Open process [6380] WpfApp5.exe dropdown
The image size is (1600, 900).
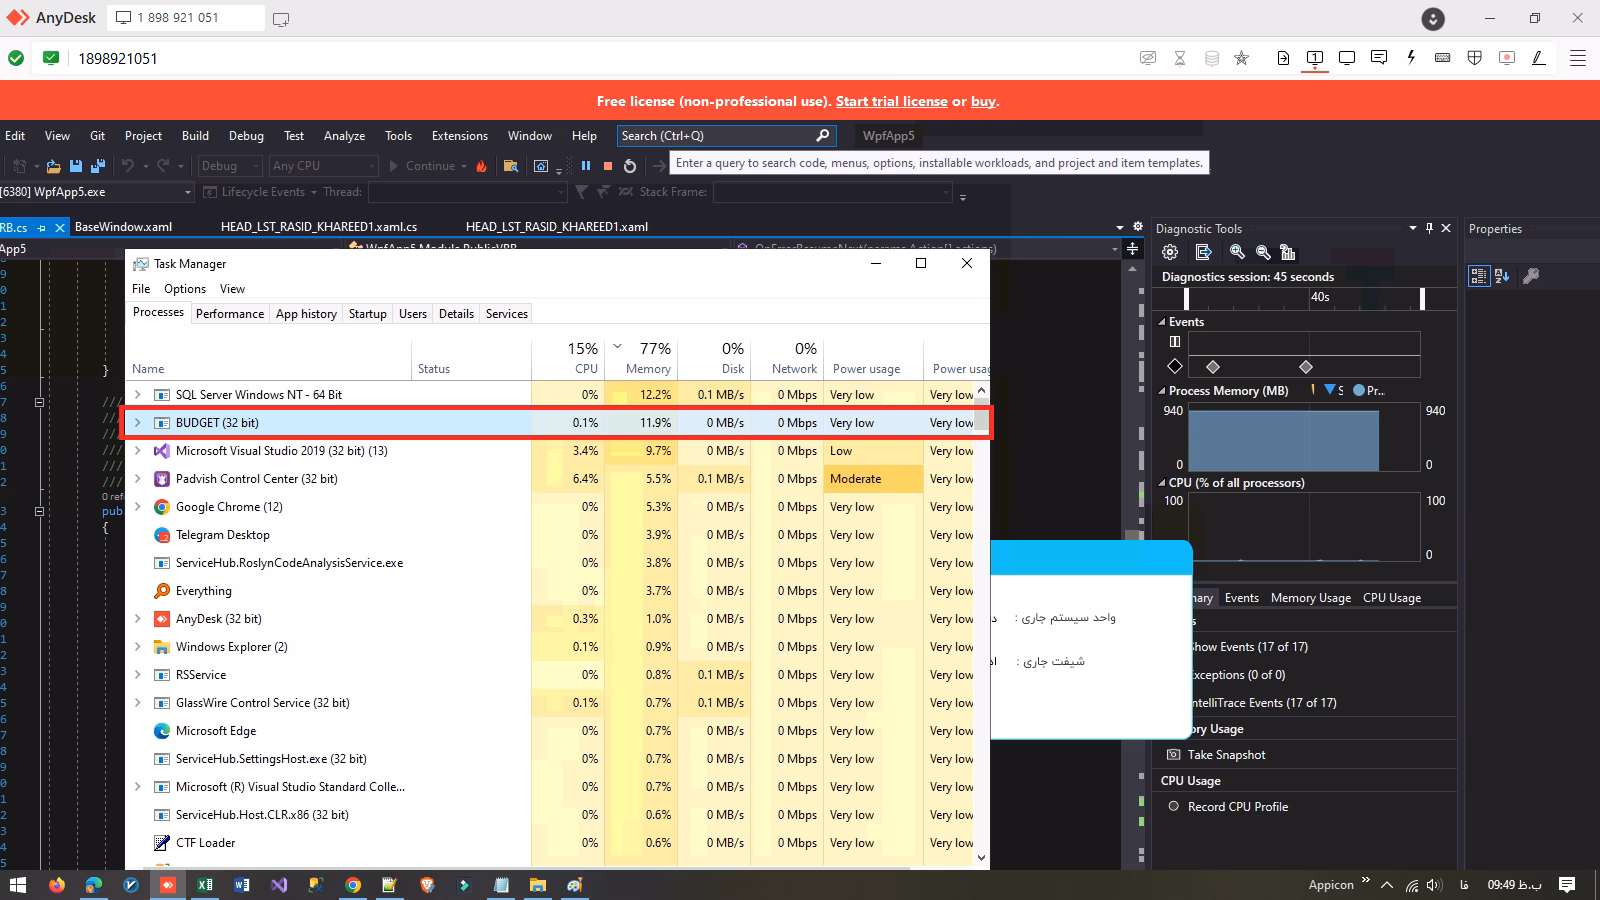[96, 192]
